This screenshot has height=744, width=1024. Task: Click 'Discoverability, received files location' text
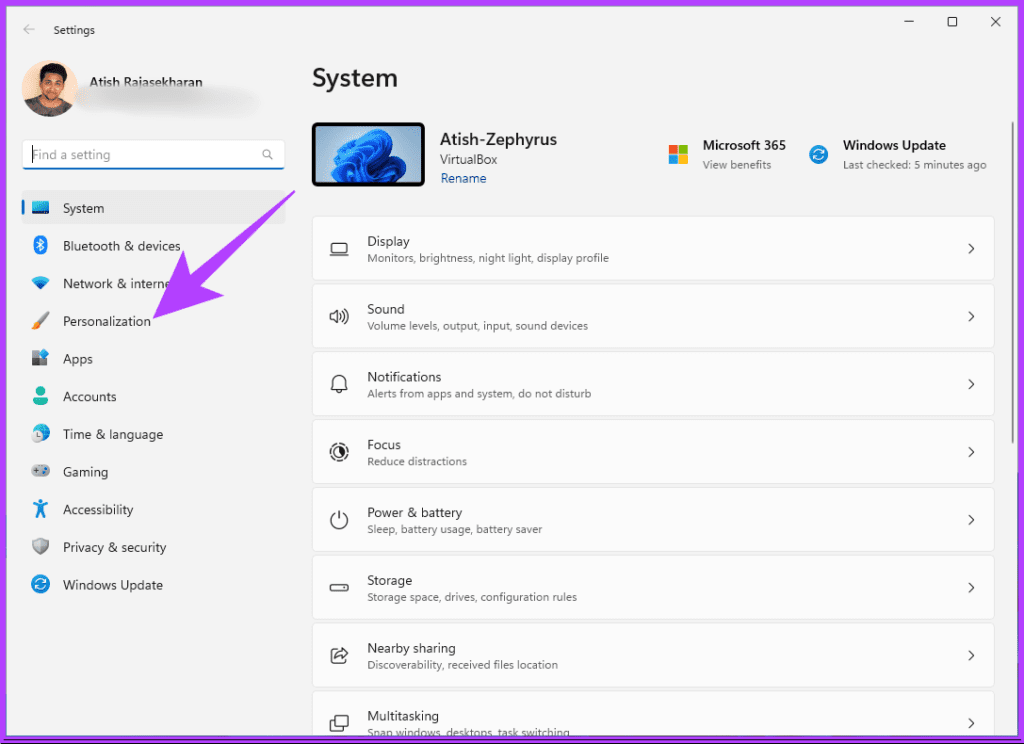[x=462, y=665]
